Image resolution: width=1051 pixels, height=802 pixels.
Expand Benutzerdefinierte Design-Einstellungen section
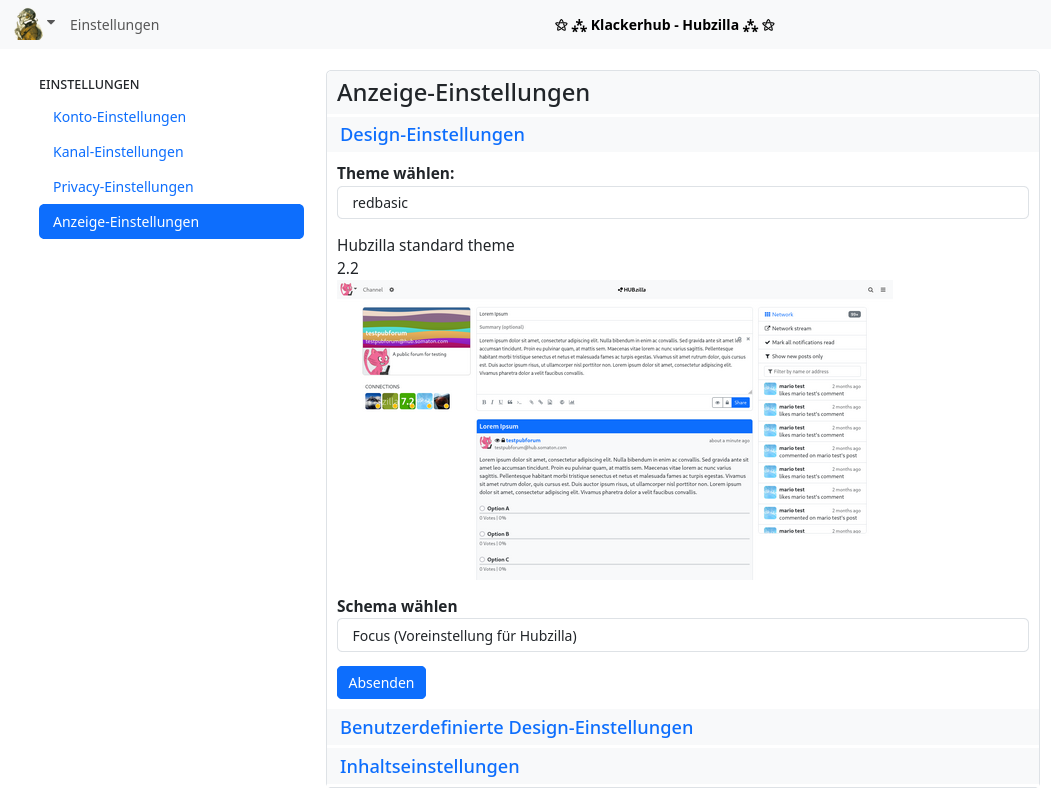[x=516, y=727]
